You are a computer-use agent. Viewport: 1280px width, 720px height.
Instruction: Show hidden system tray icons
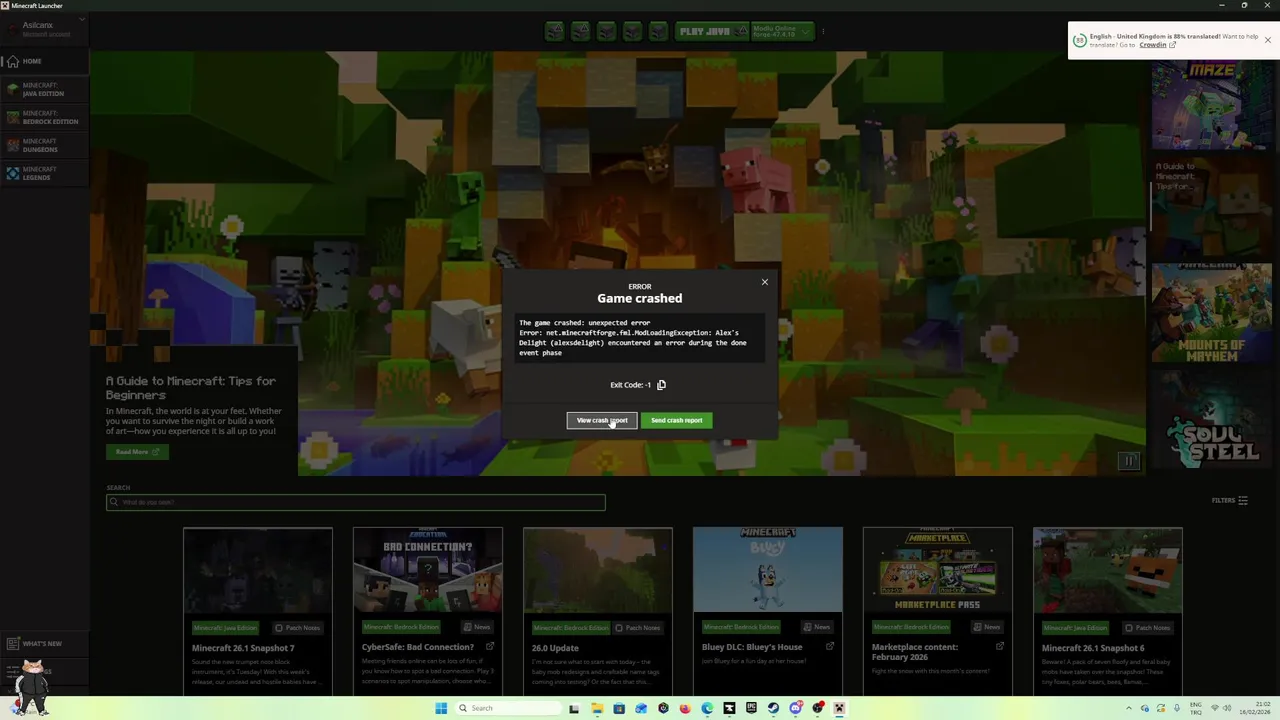1129,708
